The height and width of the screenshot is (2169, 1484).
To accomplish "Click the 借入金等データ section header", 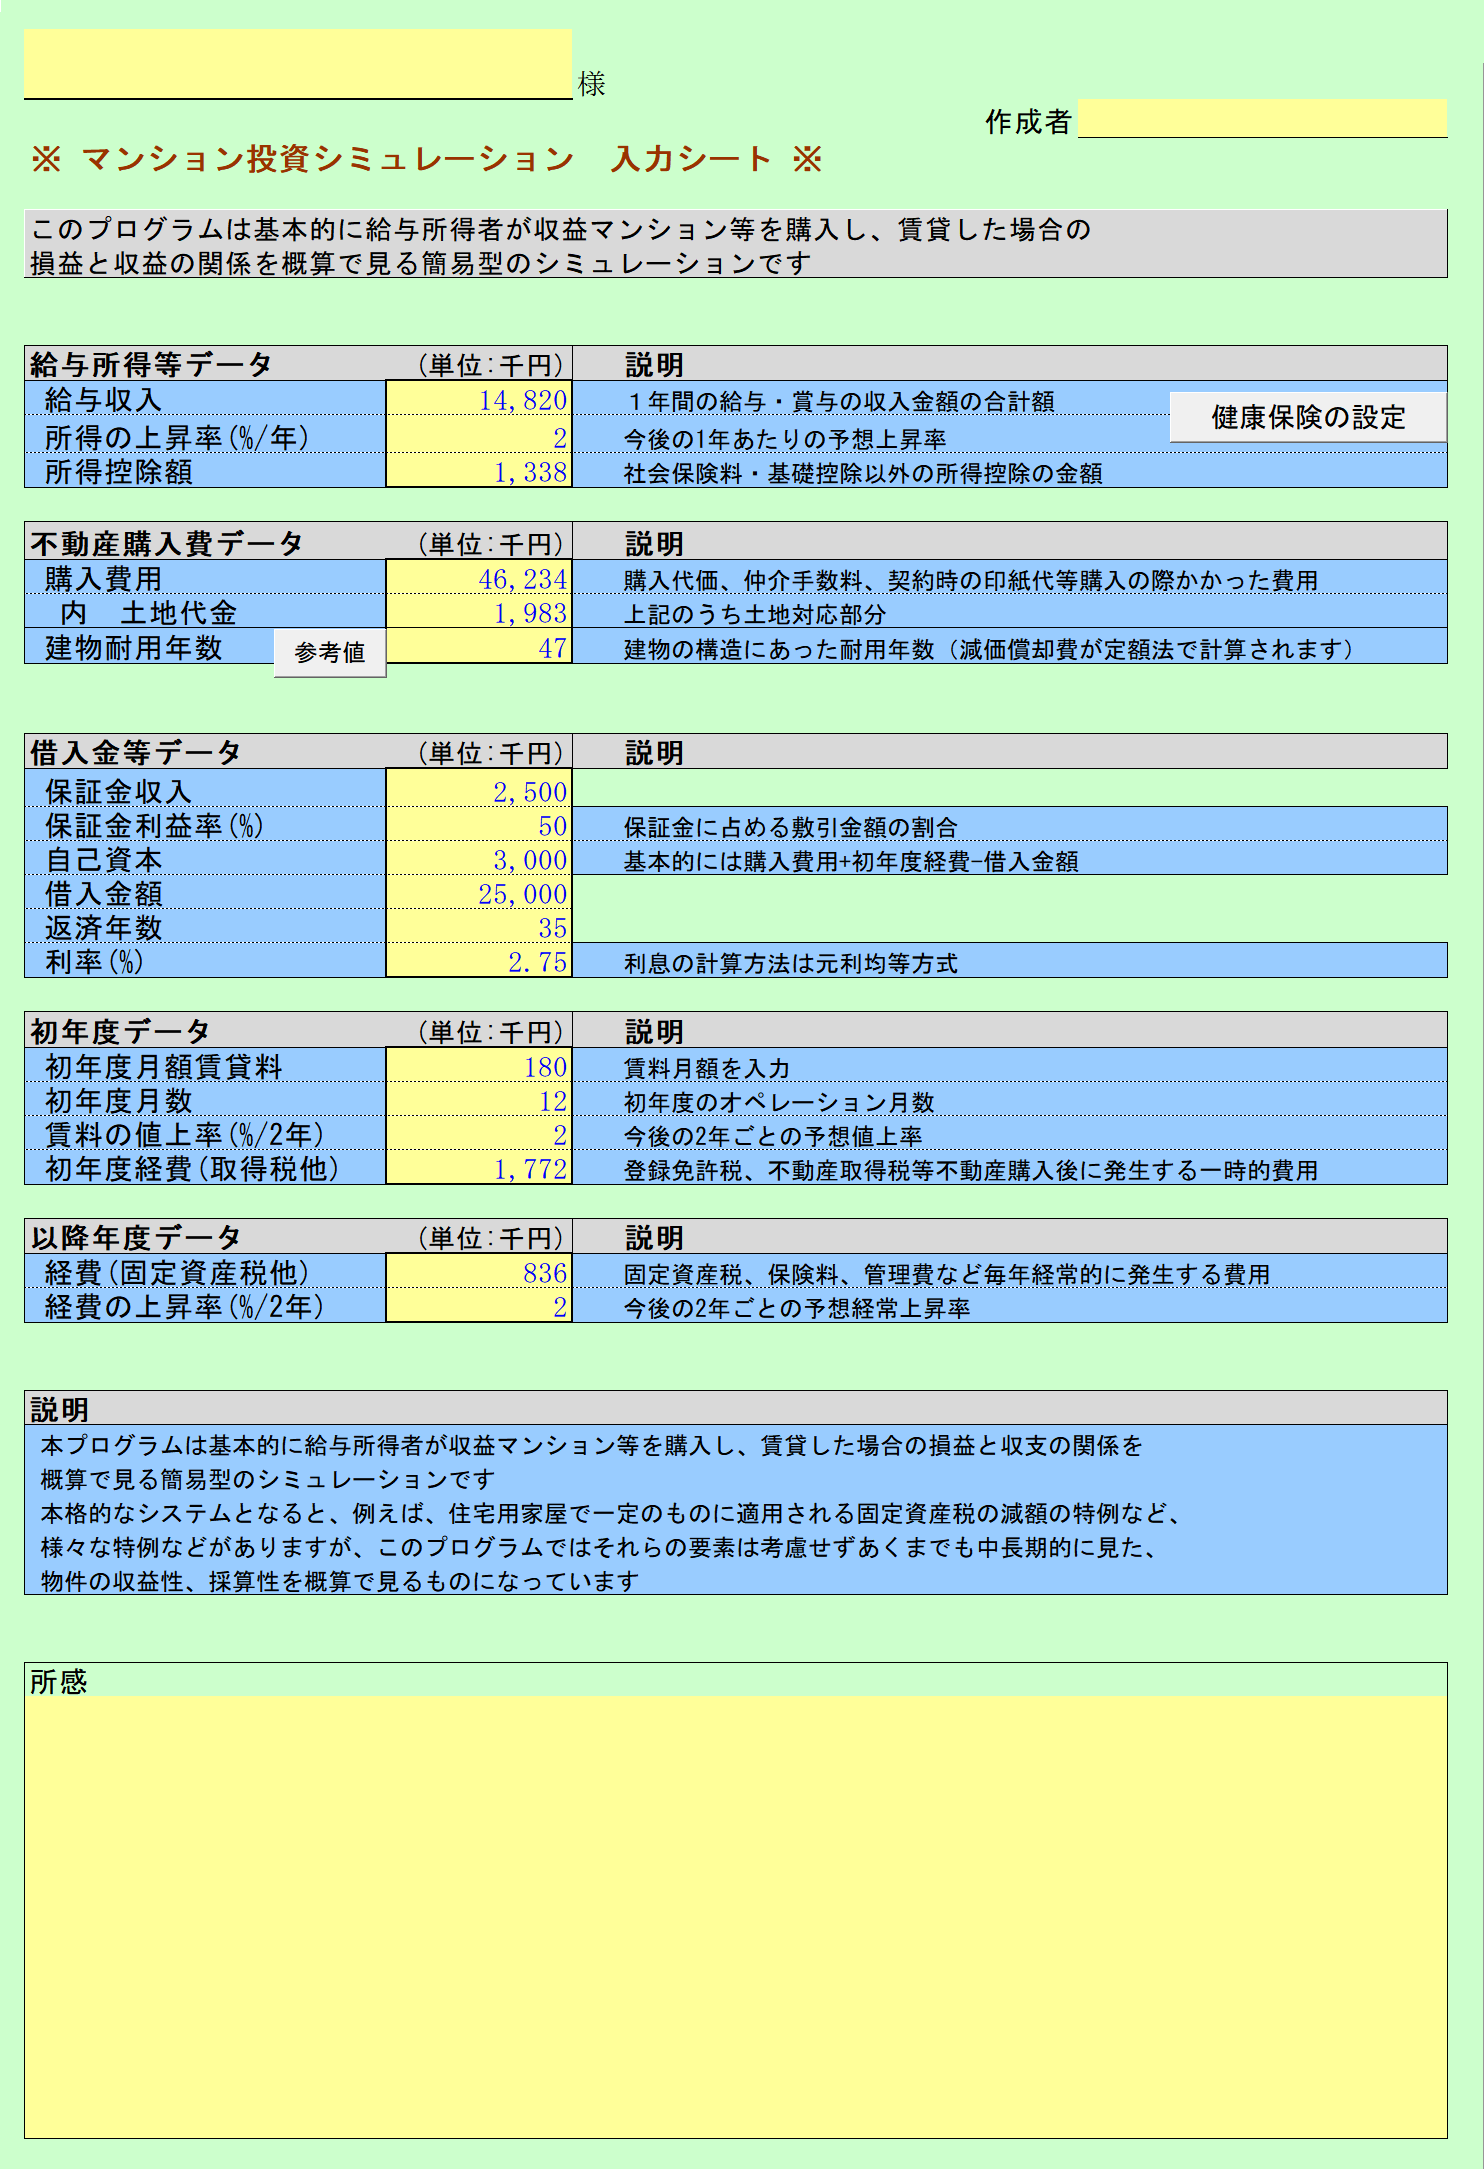I will coord(136,752).
